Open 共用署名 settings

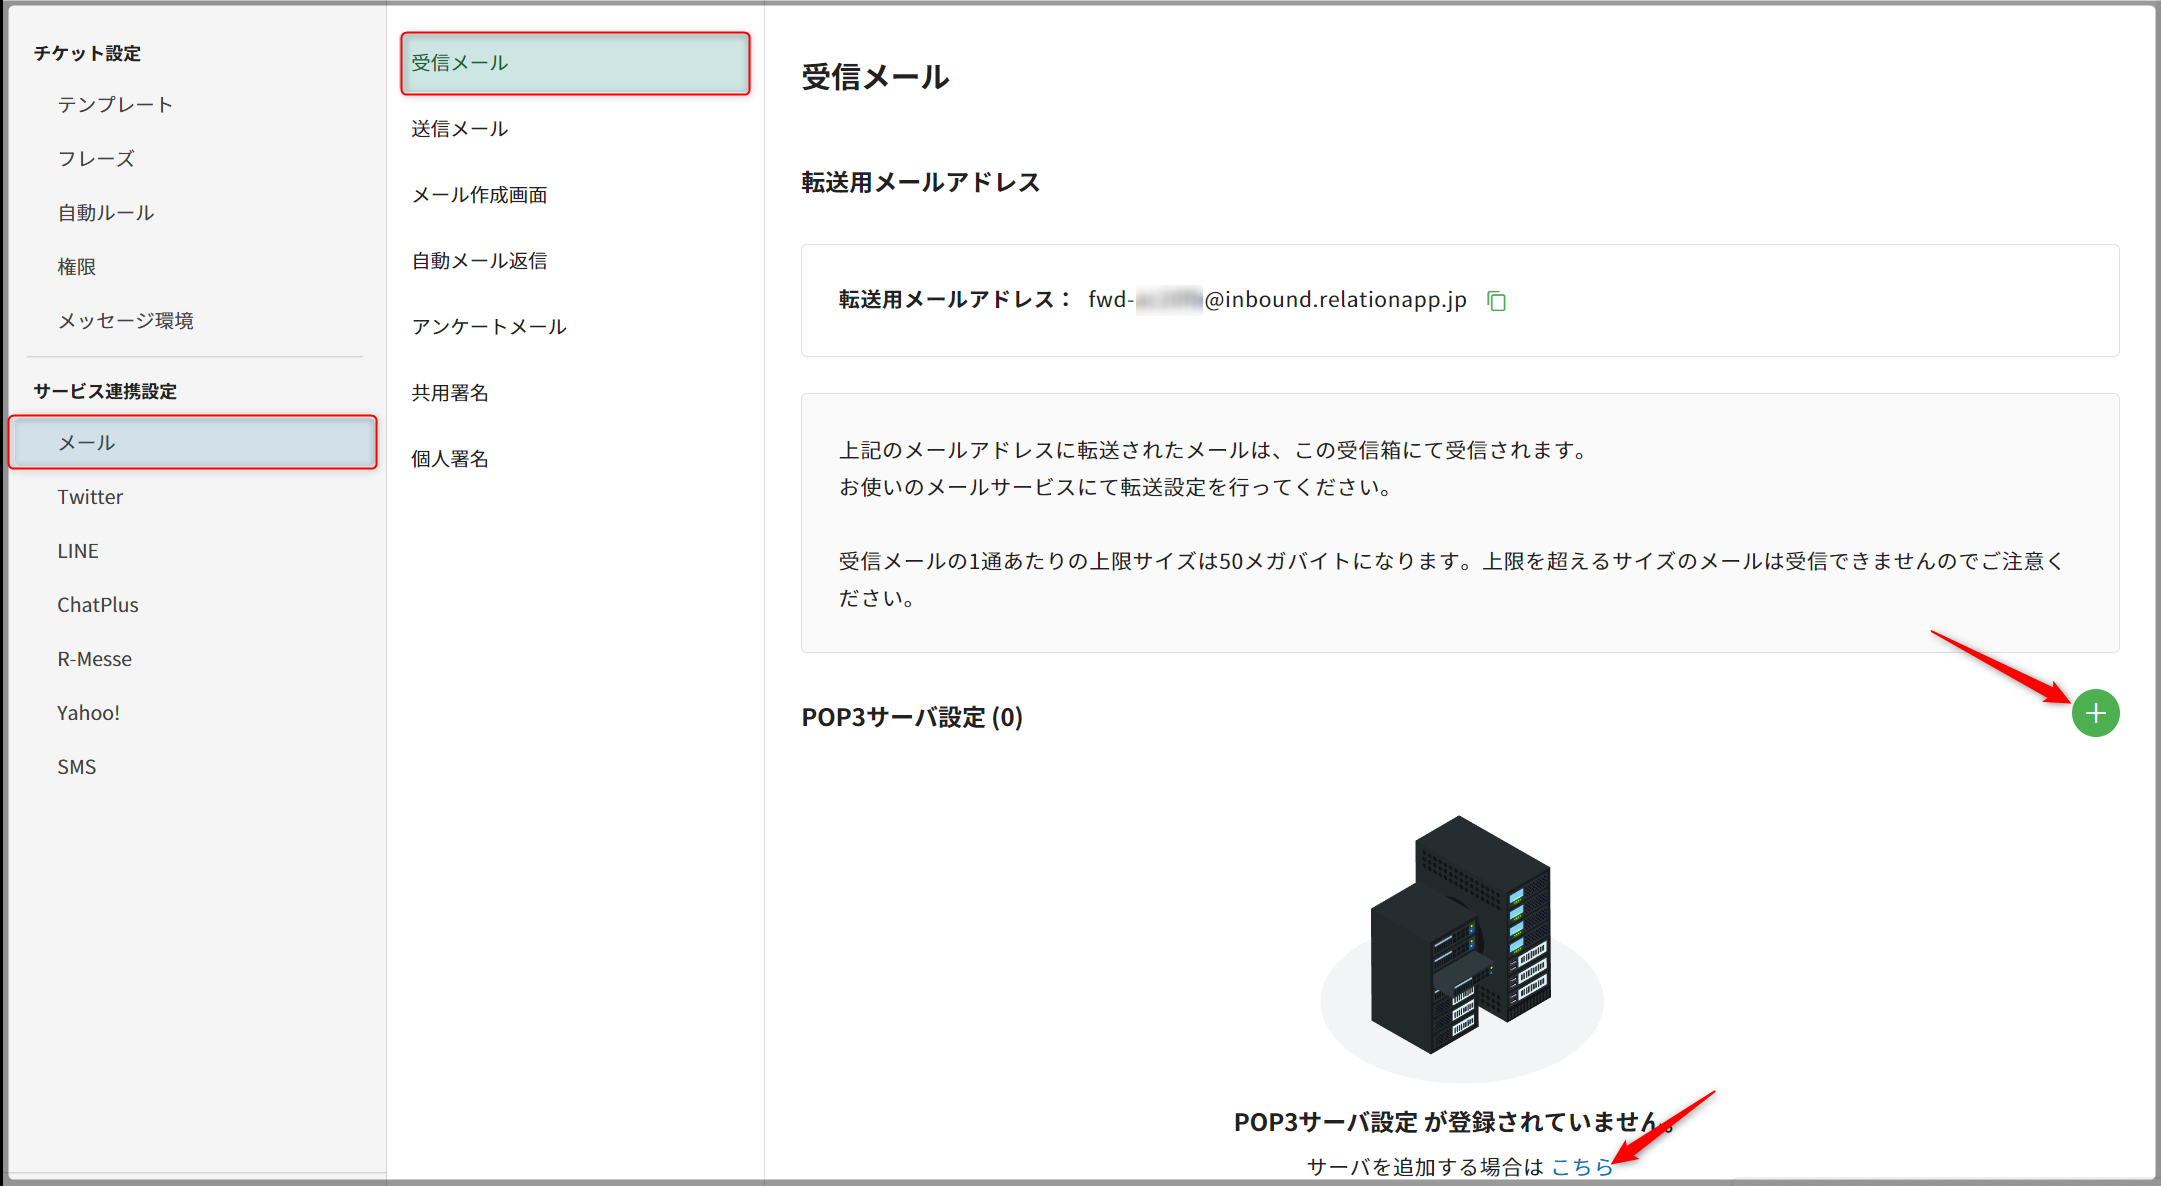point(450,393)
